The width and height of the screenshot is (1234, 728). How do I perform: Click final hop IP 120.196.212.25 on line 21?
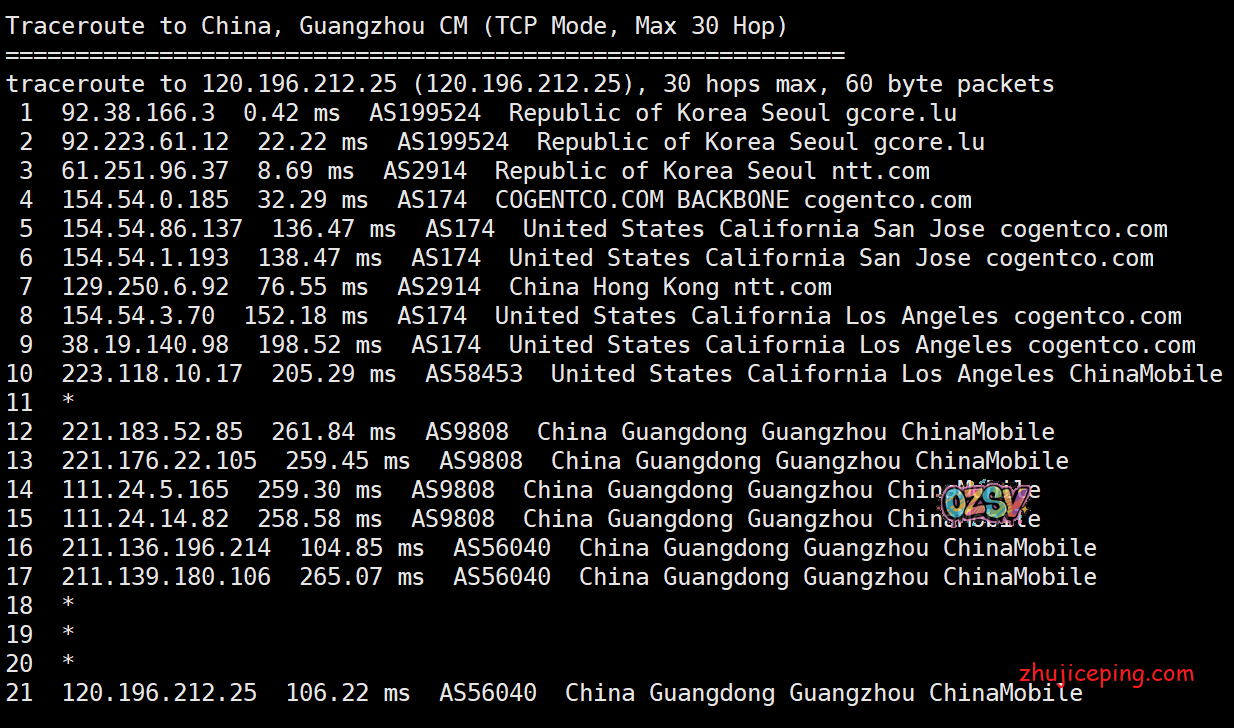click(159, 693)
